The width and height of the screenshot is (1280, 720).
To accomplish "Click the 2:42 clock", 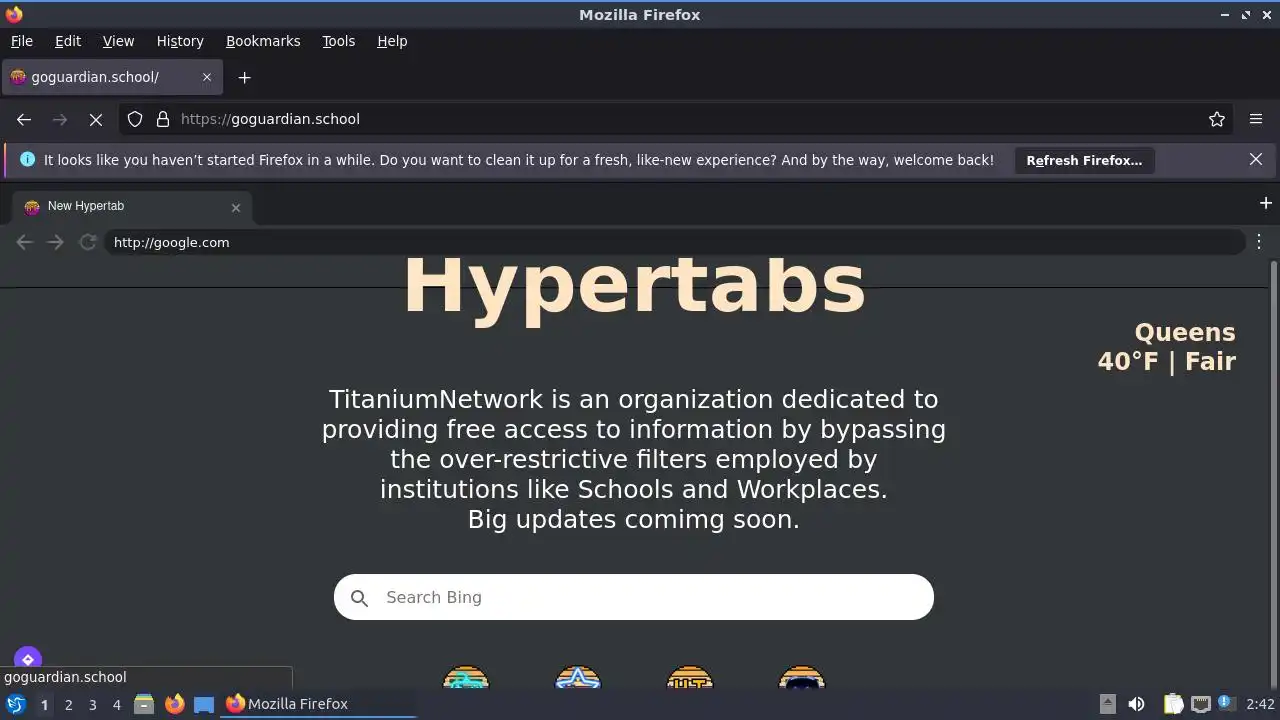I will pos(1260,704).
